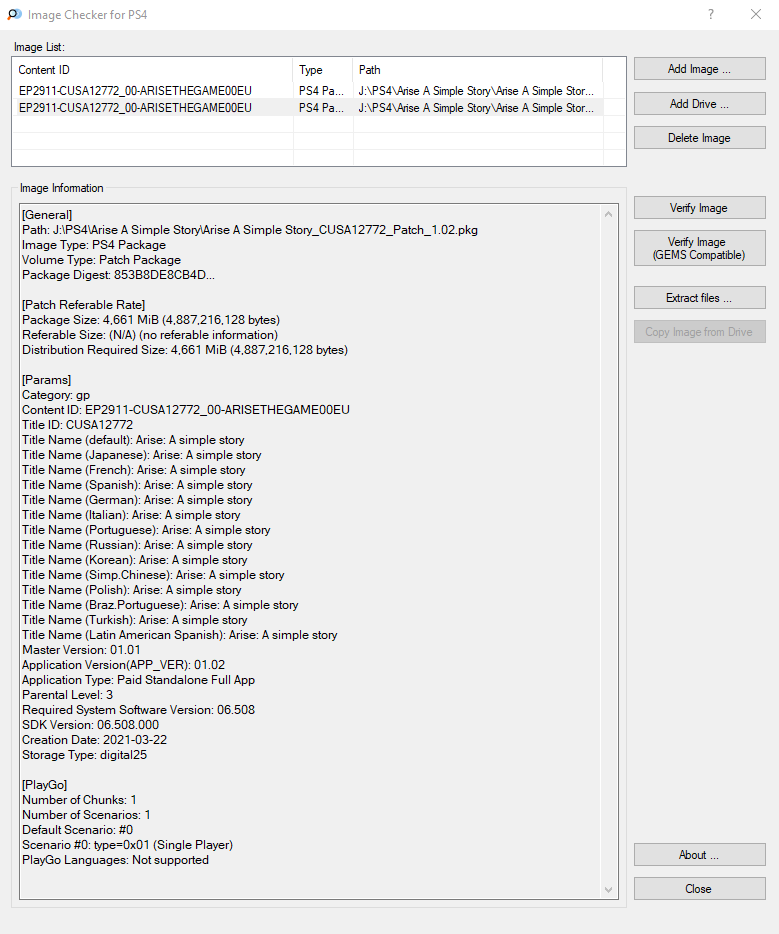Click the Title Name (French) line
The image size is (779, 934).
point(133,470)
